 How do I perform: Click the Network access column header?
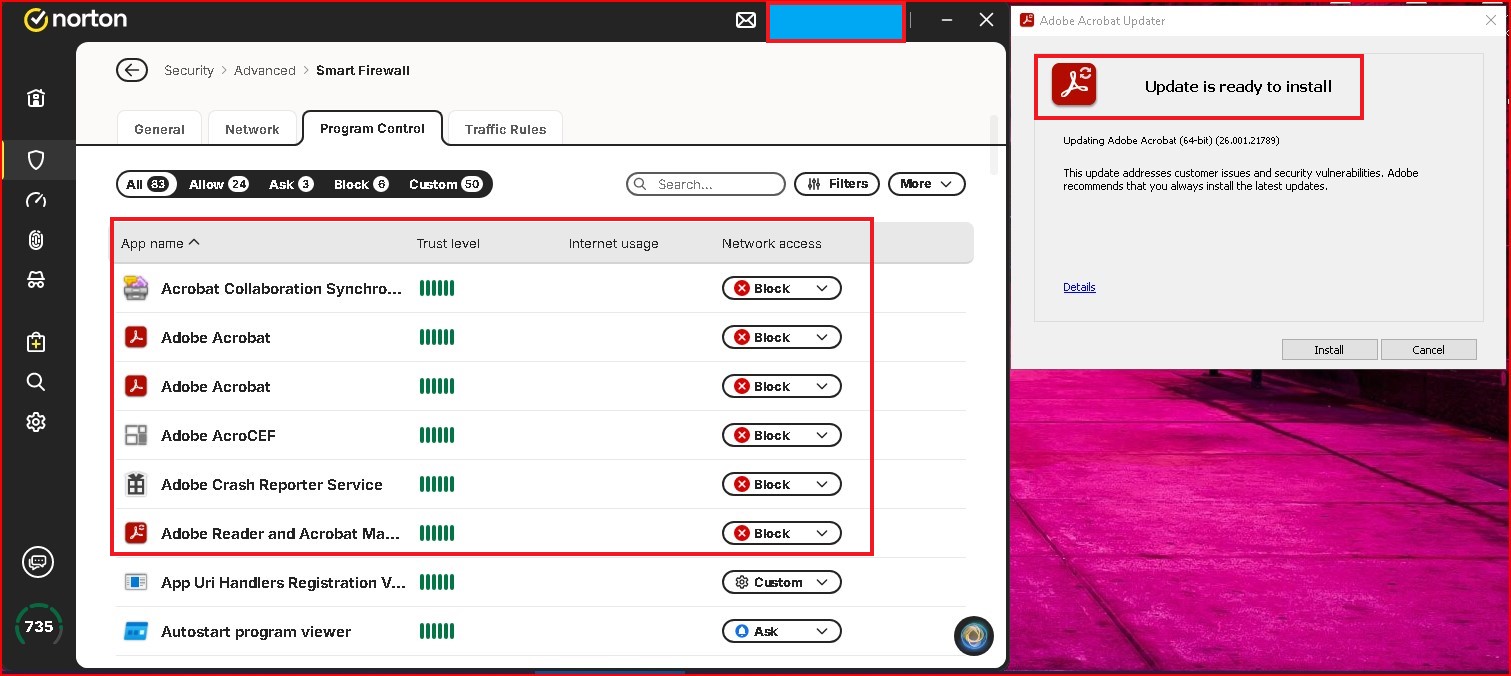(772, 243)
